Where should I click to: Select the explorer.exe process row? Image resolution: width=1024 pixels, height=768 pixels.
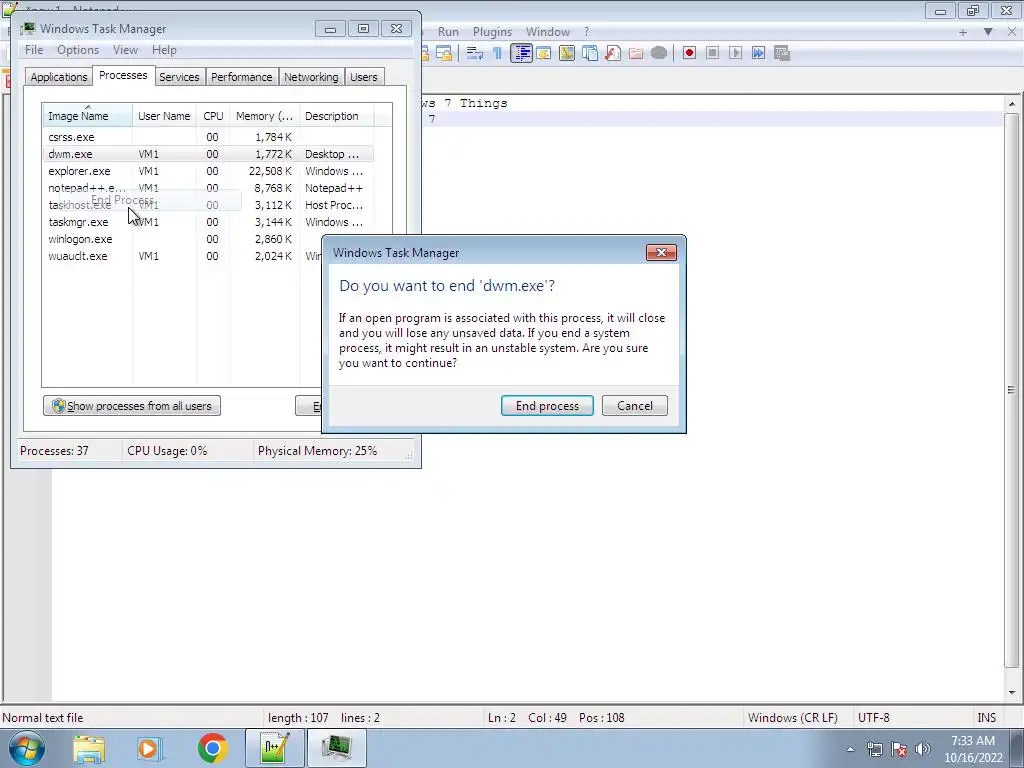point(209,171)
